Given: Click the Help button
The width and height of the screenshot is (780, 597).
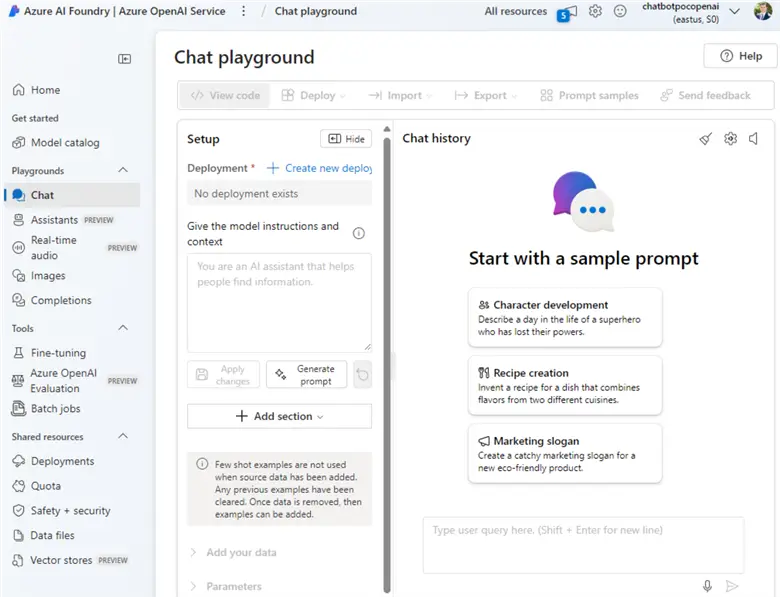Looking at the screenshot, I should [740, 56].
